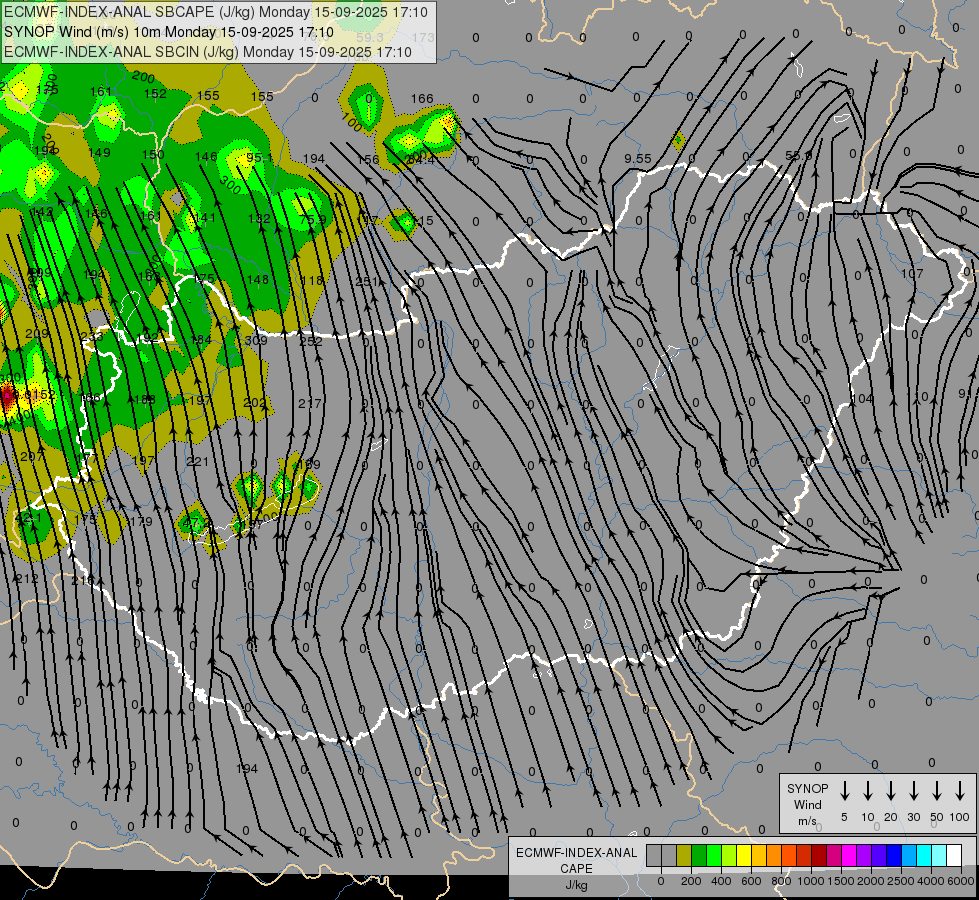The height and width of the screenshot is (900, 979).
Task: Click the 2500 label on CAPE scale
Action: (901, 881)
